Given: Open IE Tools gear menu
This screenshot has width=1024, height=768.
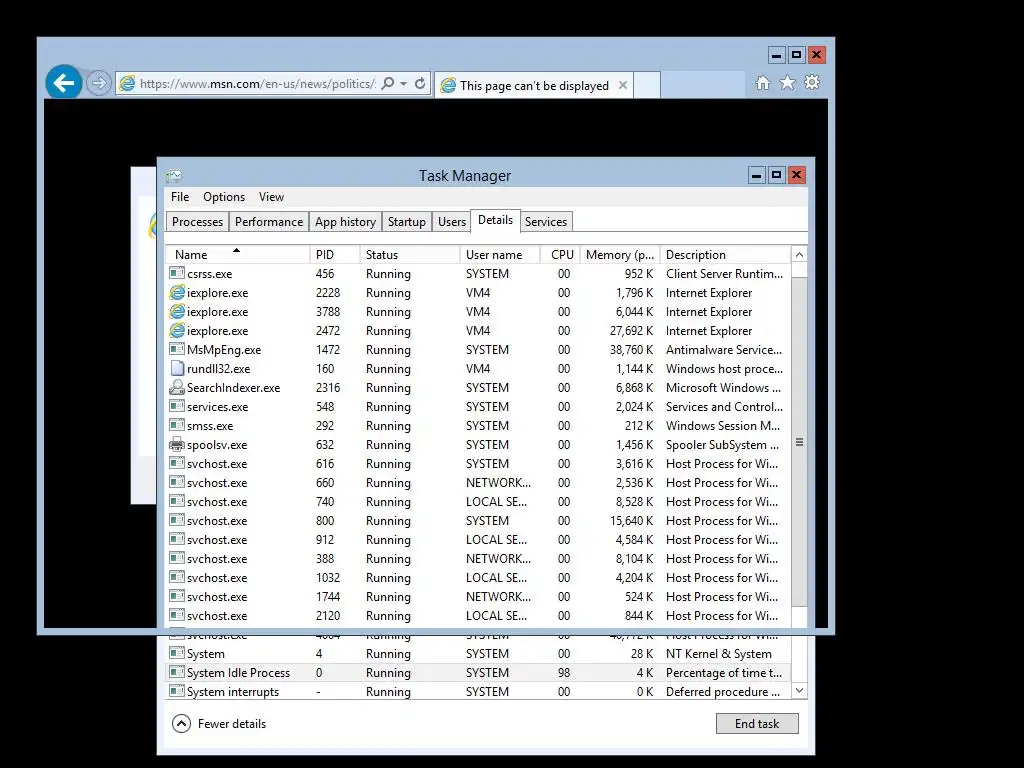Looking at the screenshot, I should pyautogui.click(x=812, y=83).
